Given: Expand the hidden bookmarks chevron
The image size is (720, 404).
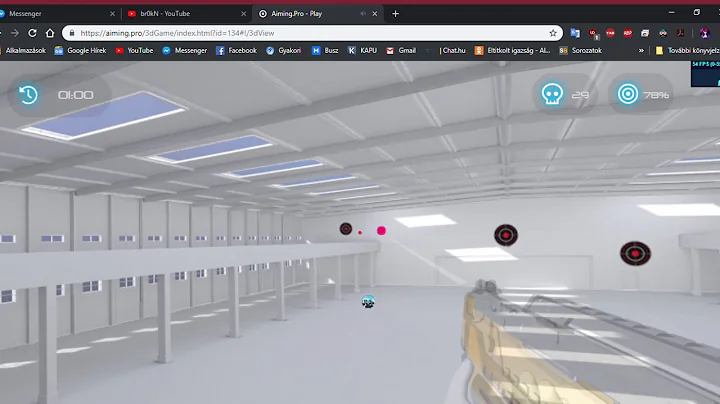Looking at the screenshot, I should coord(641,50).
